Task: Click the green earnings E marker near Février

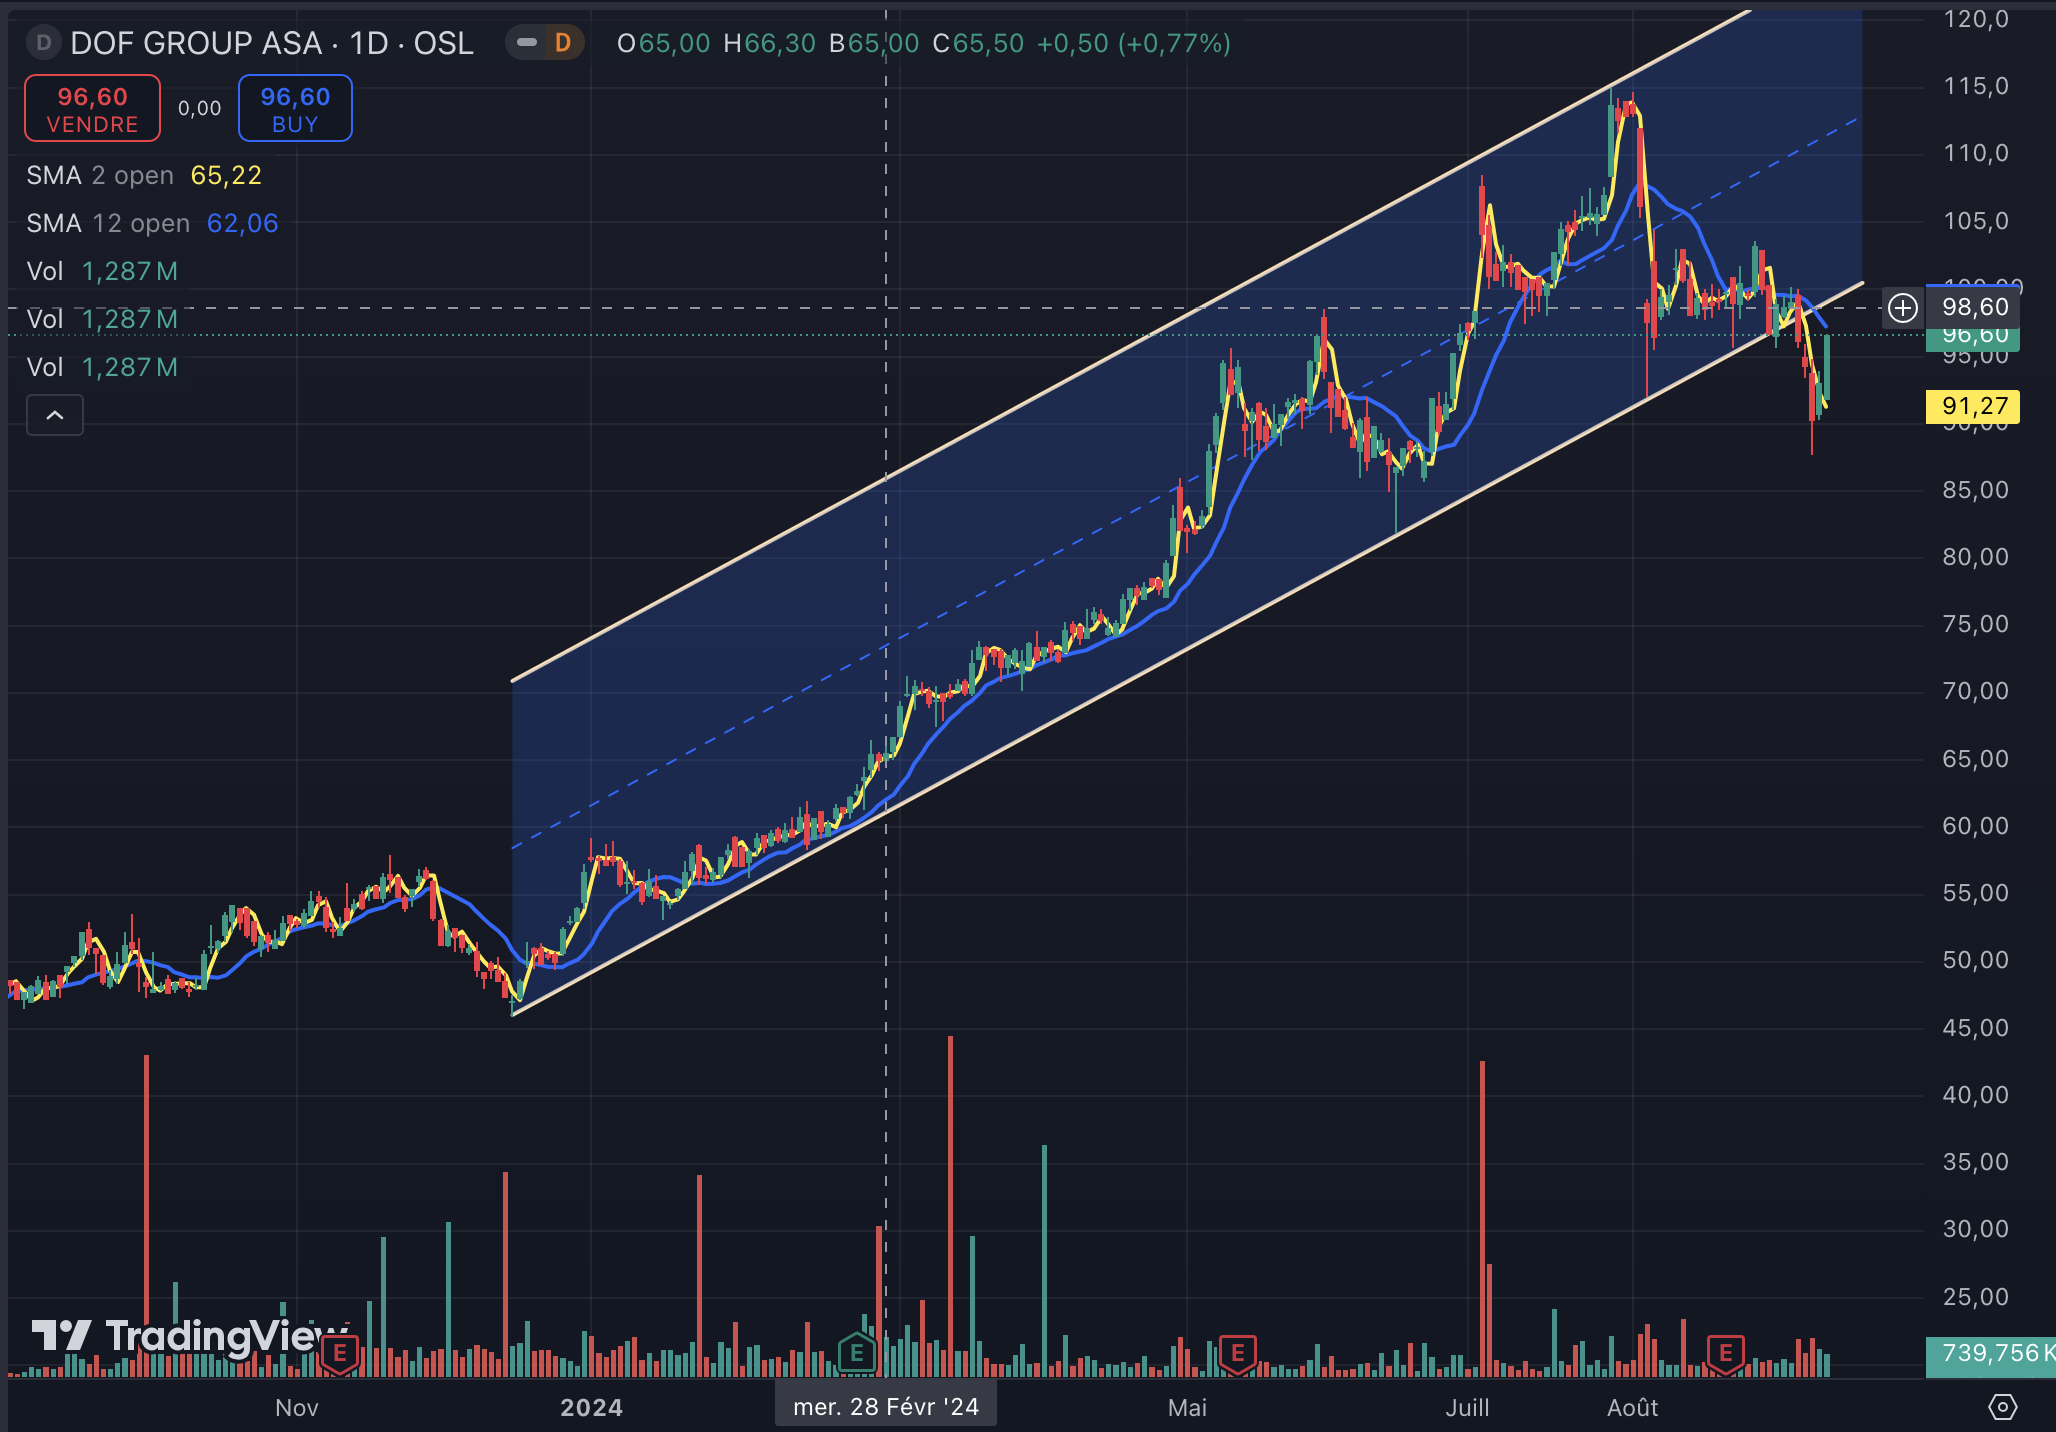Action: pyautogui.click(x=856, y=1354)
